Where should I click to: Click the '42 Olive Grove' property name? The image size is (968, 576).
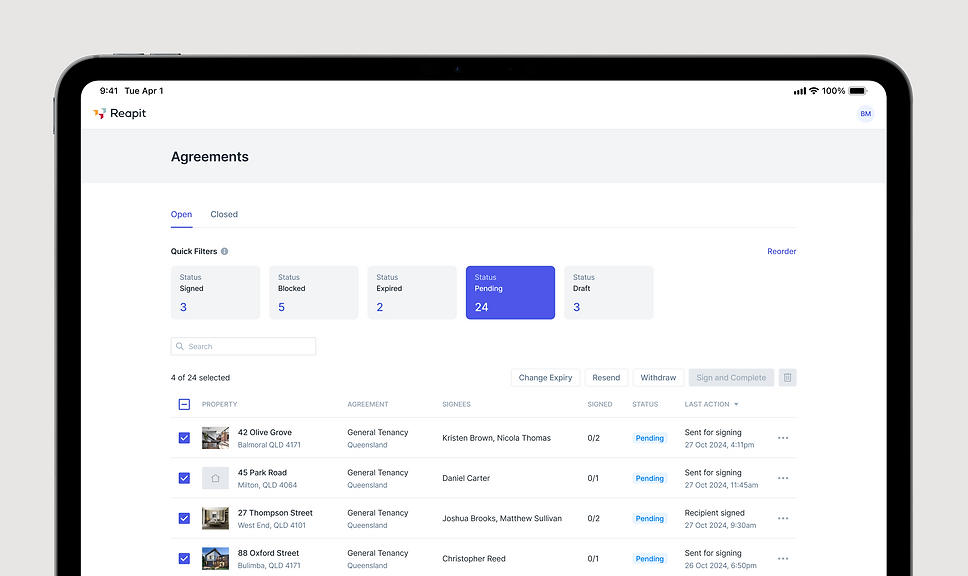click(x=265, y=432)
